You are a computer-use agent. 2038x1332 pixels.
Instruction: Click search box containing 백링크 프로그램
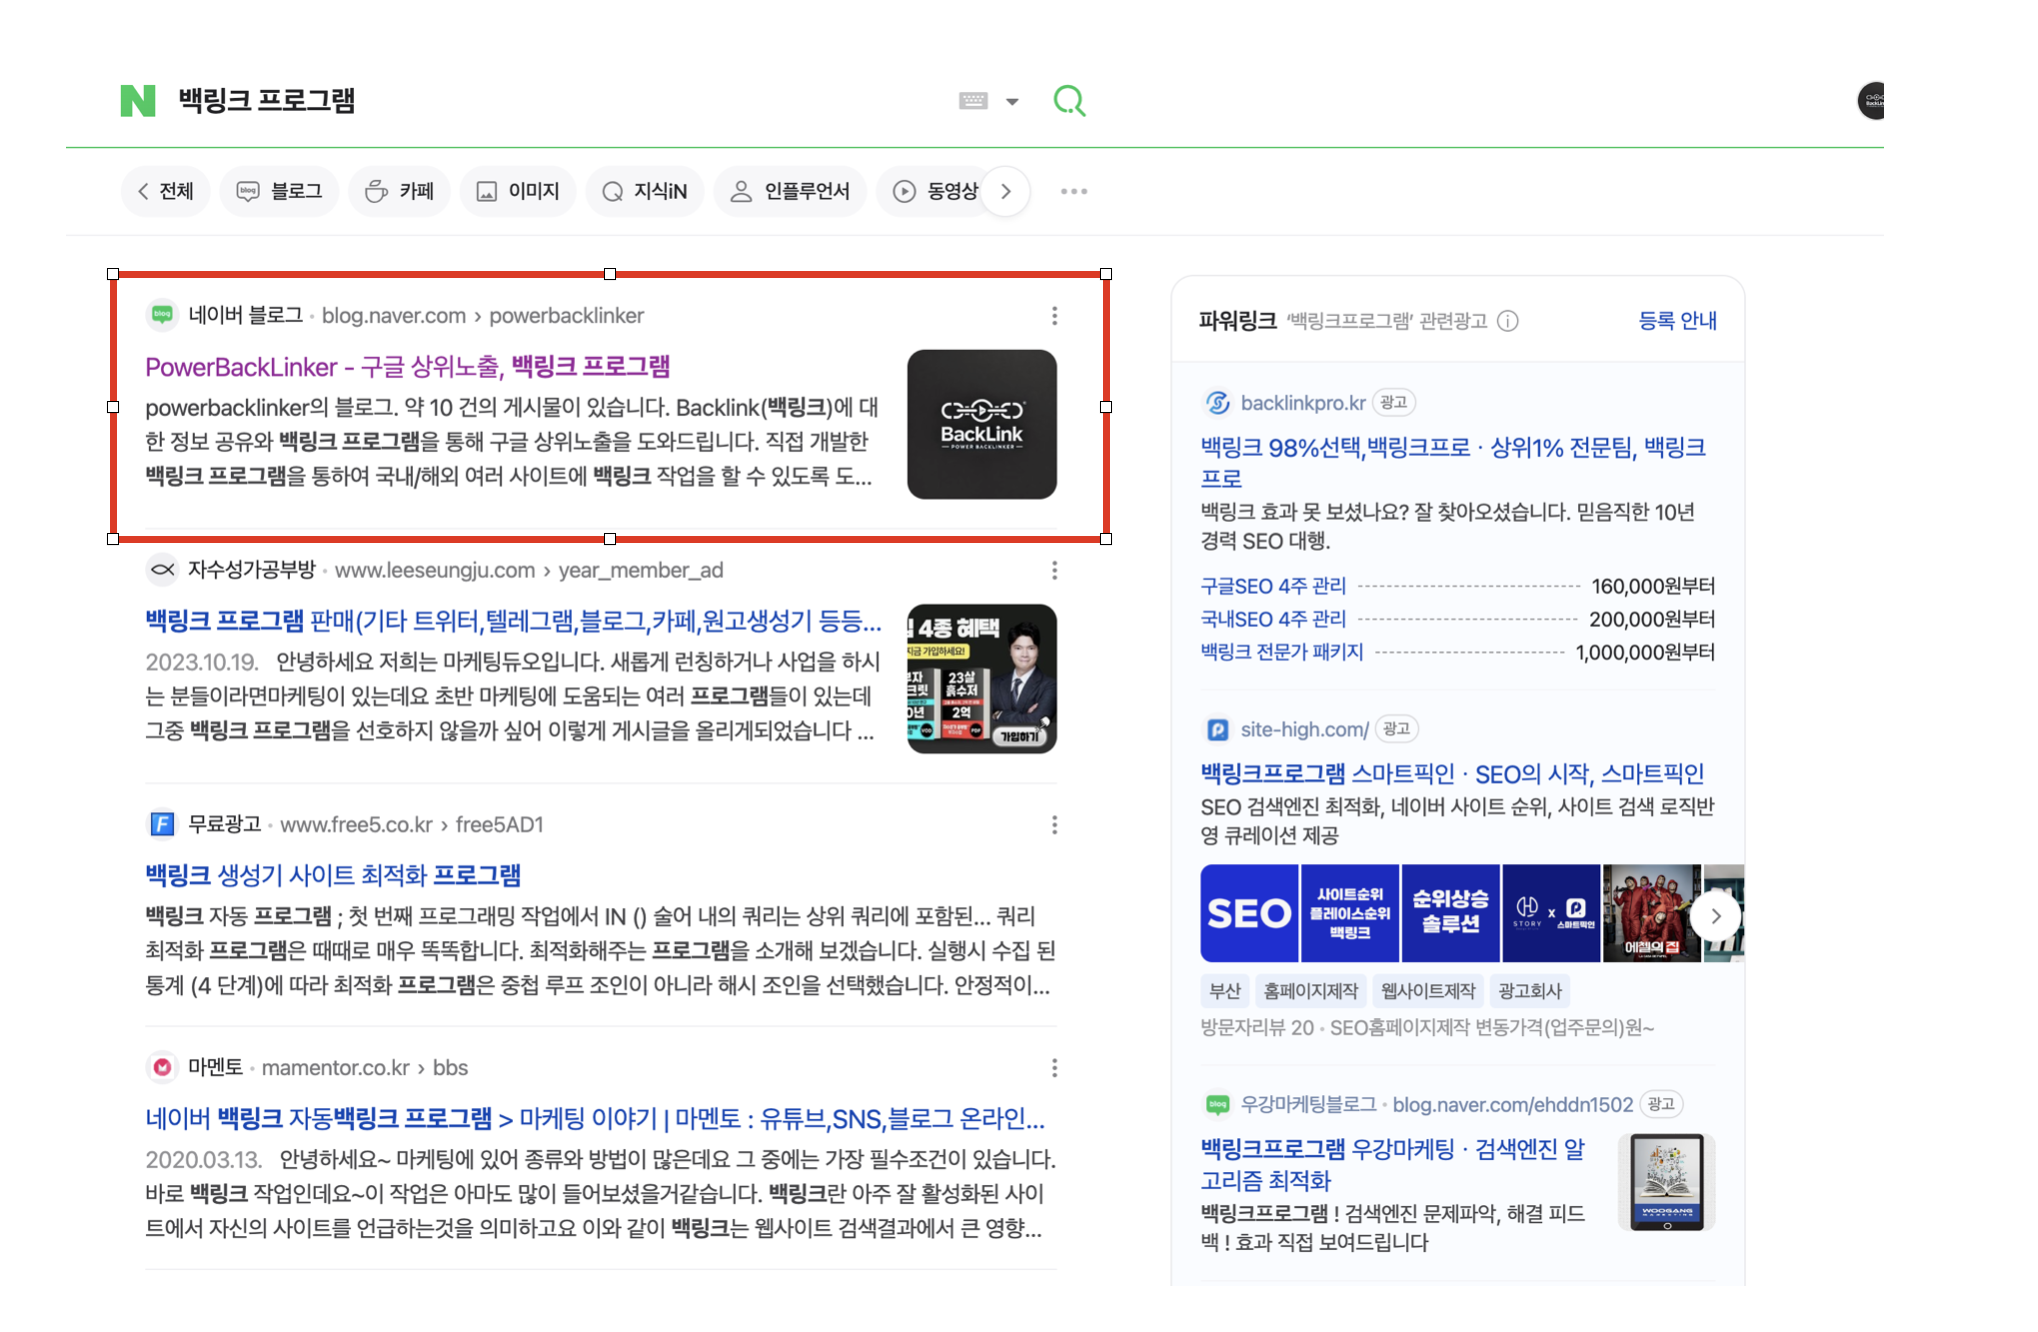click(x=560, y=100)
